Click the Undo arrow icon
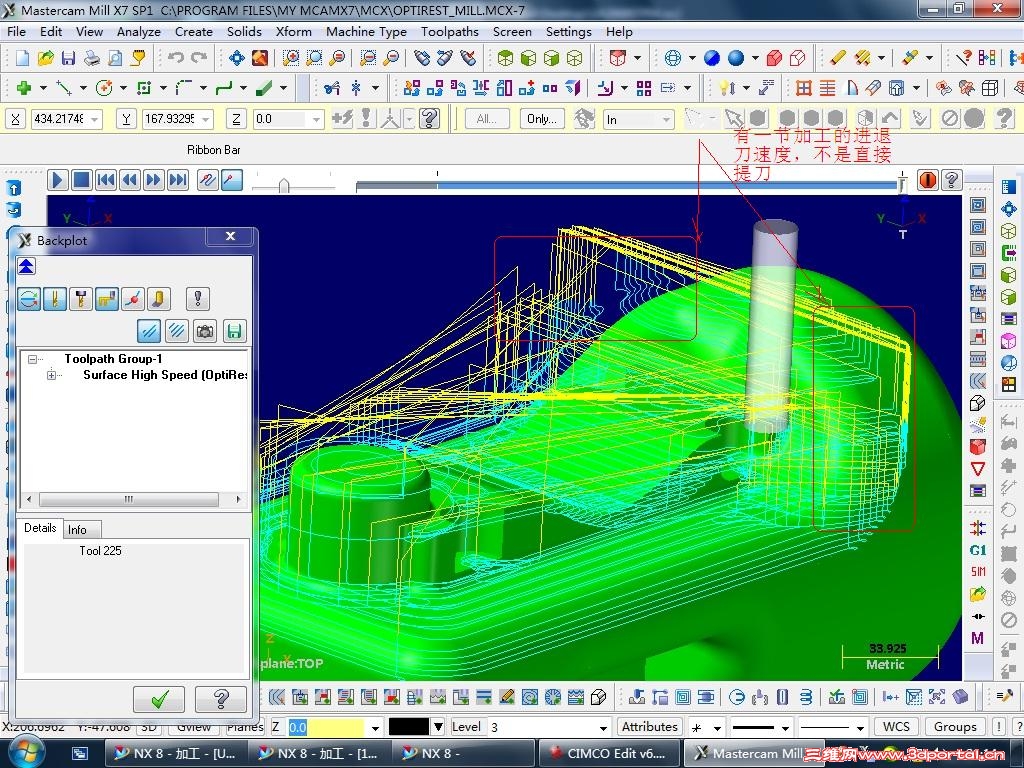The height and width of the screenshot is (768, 1024). coord(176,58)
